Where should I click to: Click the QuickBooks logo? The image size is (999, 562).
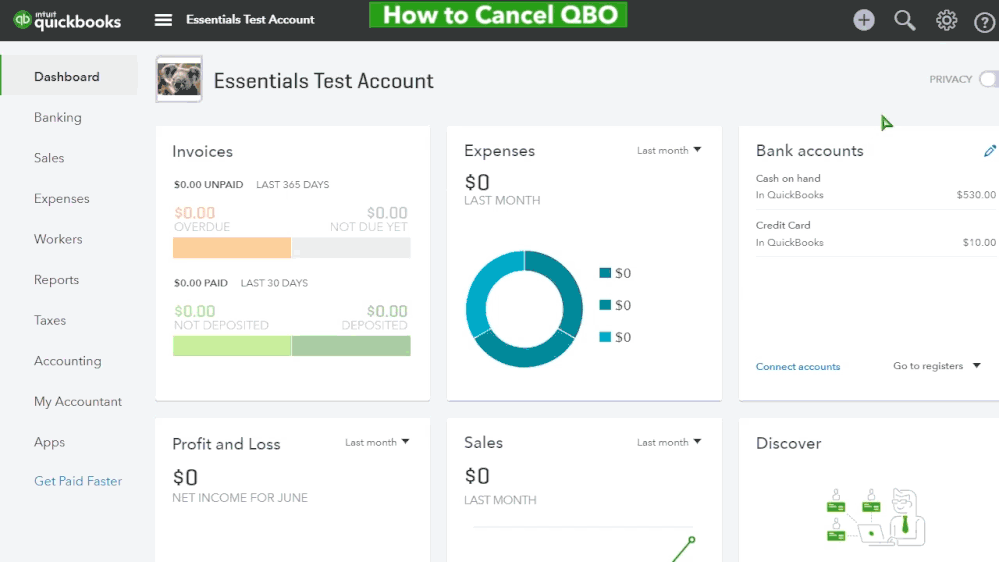(x=68, y=20)
